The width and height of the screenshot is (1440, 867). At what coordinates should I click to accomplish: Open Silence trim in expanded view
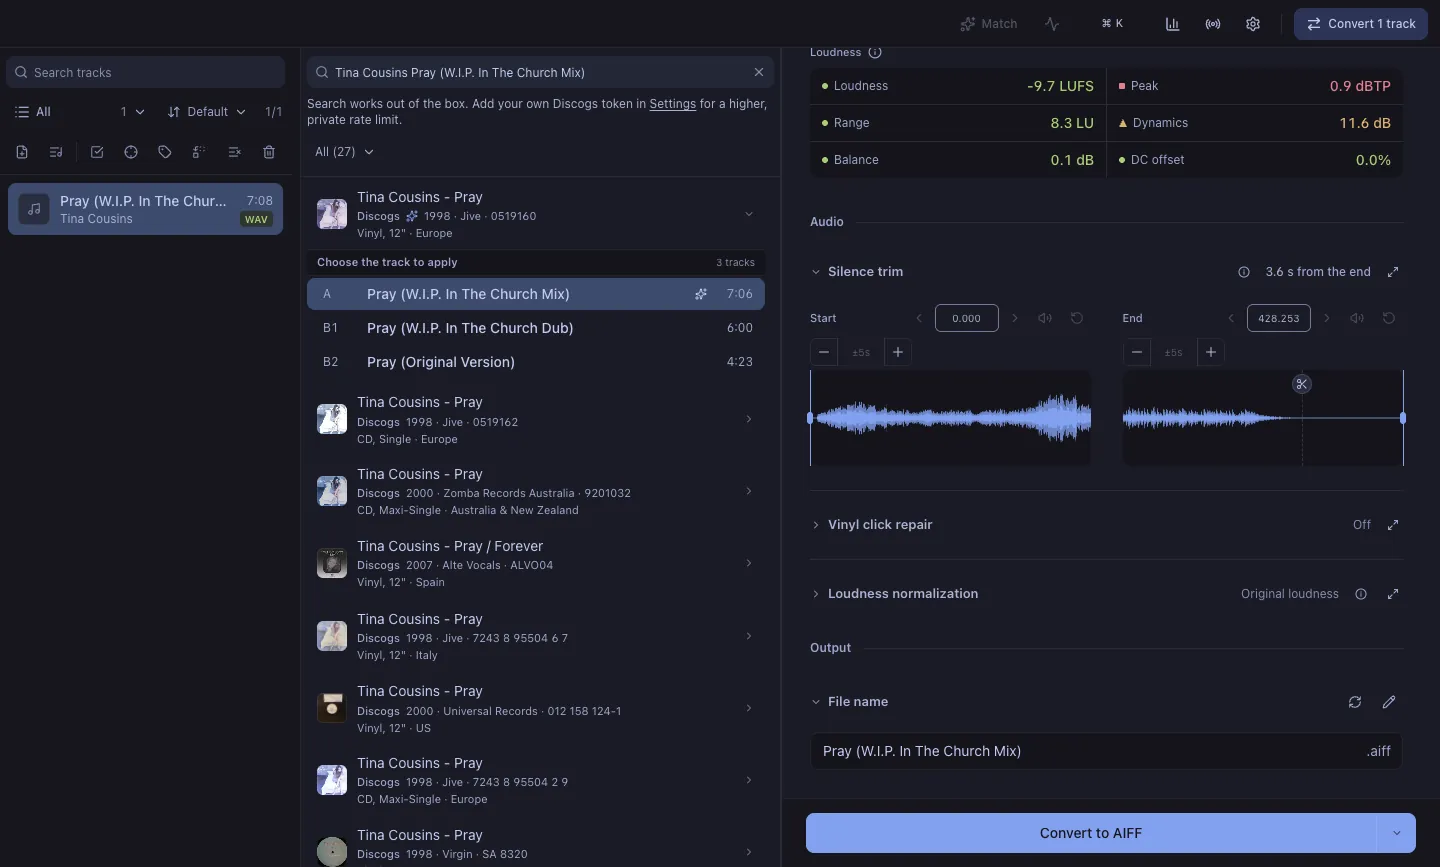pos(1393,272)
